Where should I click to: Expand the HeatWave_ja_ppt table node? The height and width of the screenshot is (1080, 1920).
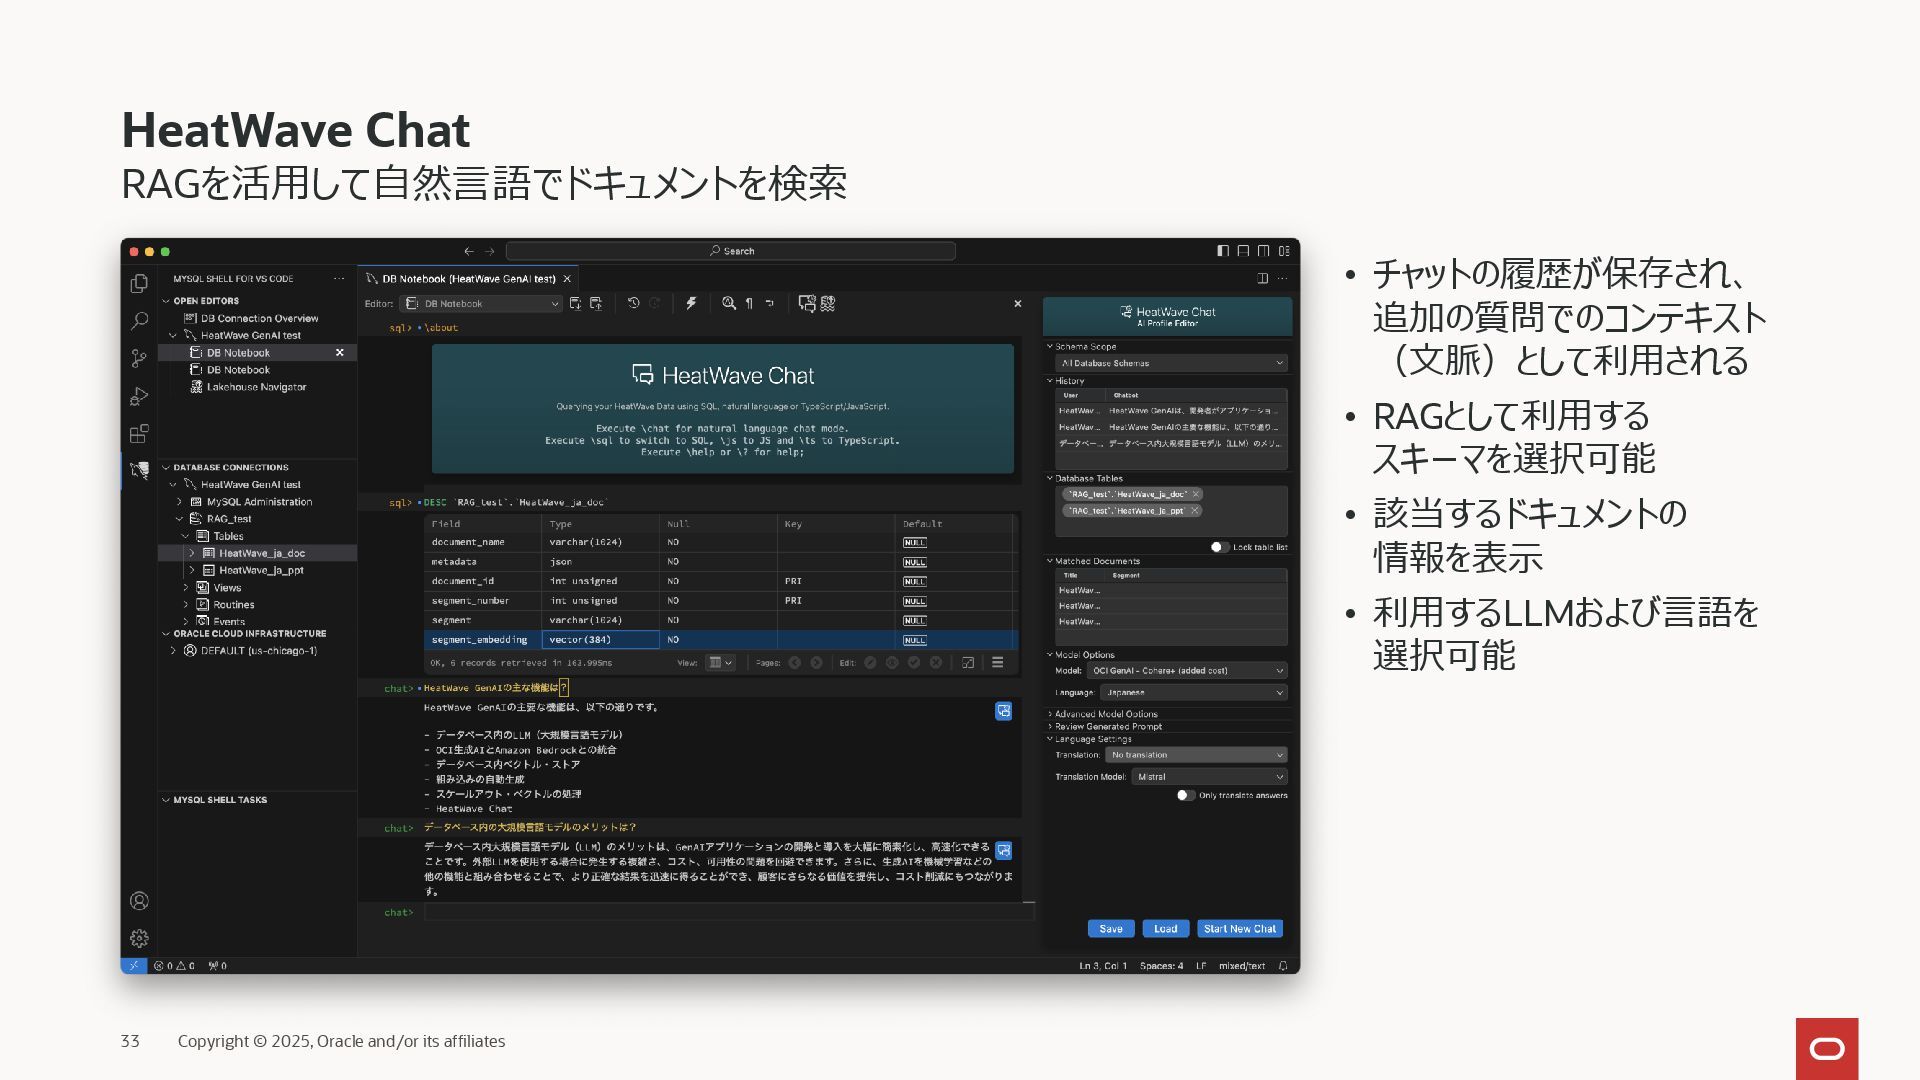click(192, 570)
